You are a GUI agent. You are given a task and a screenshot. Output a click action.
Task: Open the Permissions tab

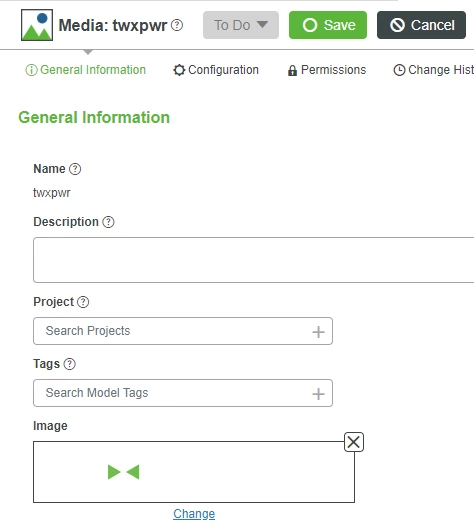pyautogui.click(x=327, y=70)
